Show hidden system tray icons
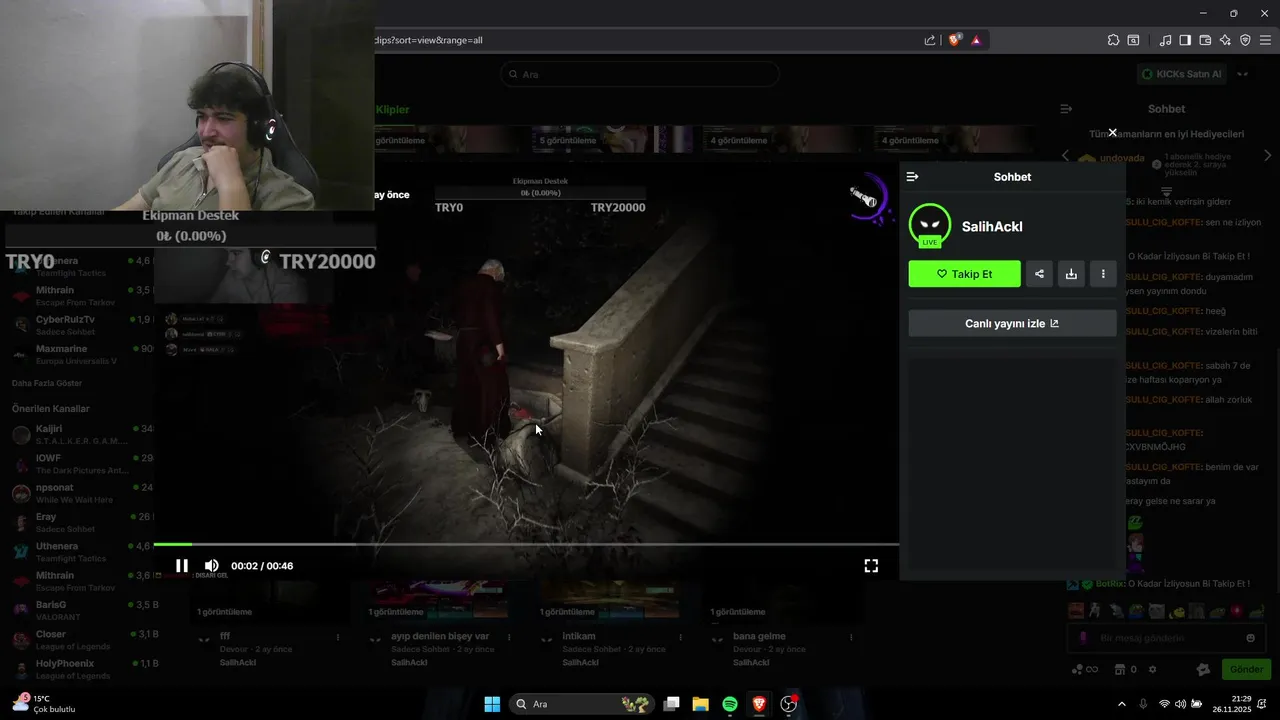Image resolution: width=1280 pixels, height=720 pixels. (x=1121, y=704)
